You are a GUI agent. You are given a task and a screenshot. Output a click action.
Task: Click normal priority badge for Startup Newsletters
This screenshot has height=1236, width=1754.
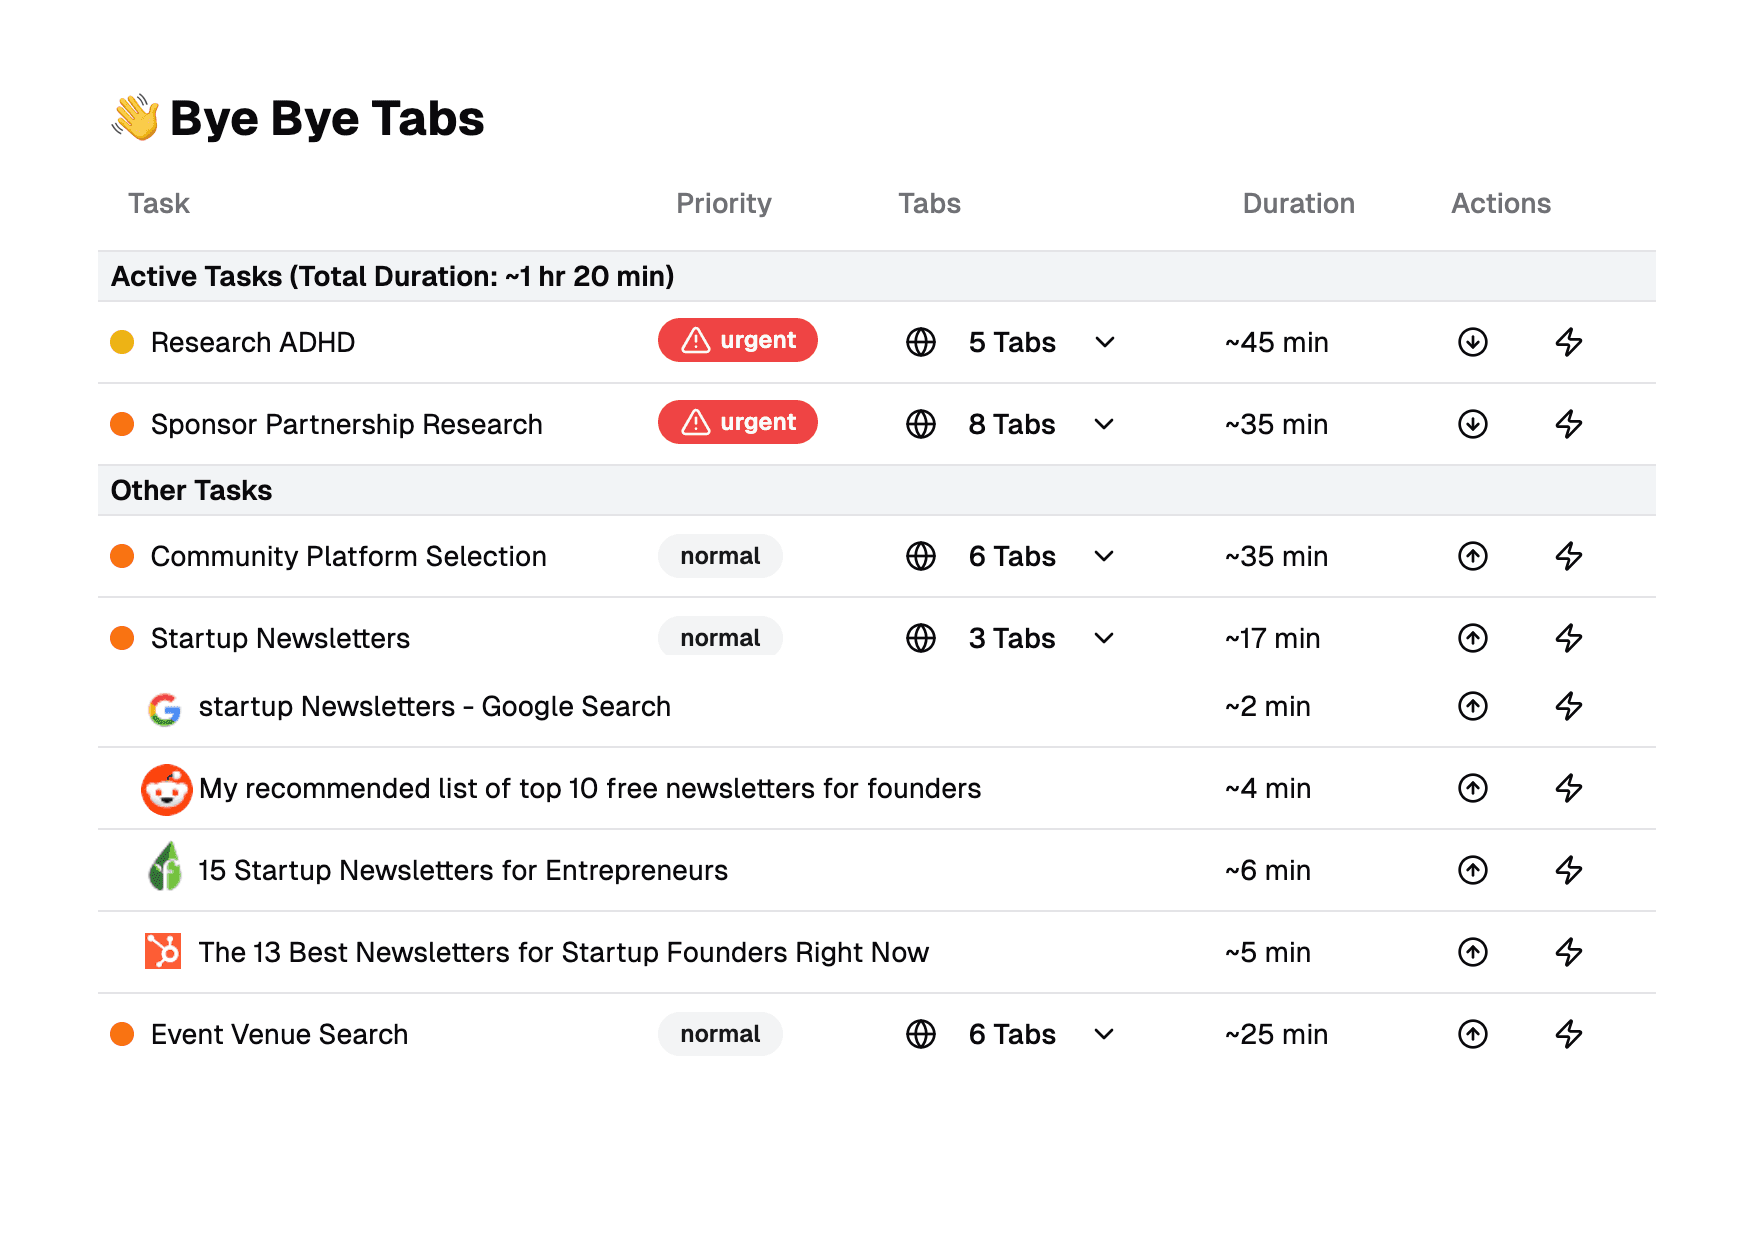720,637
